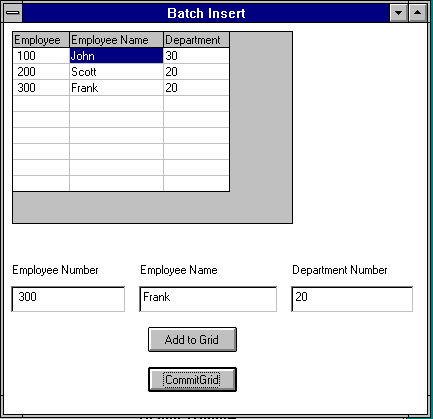Select the Scott cell in grid
Screen dimensions: 433x419
(116, 71)
